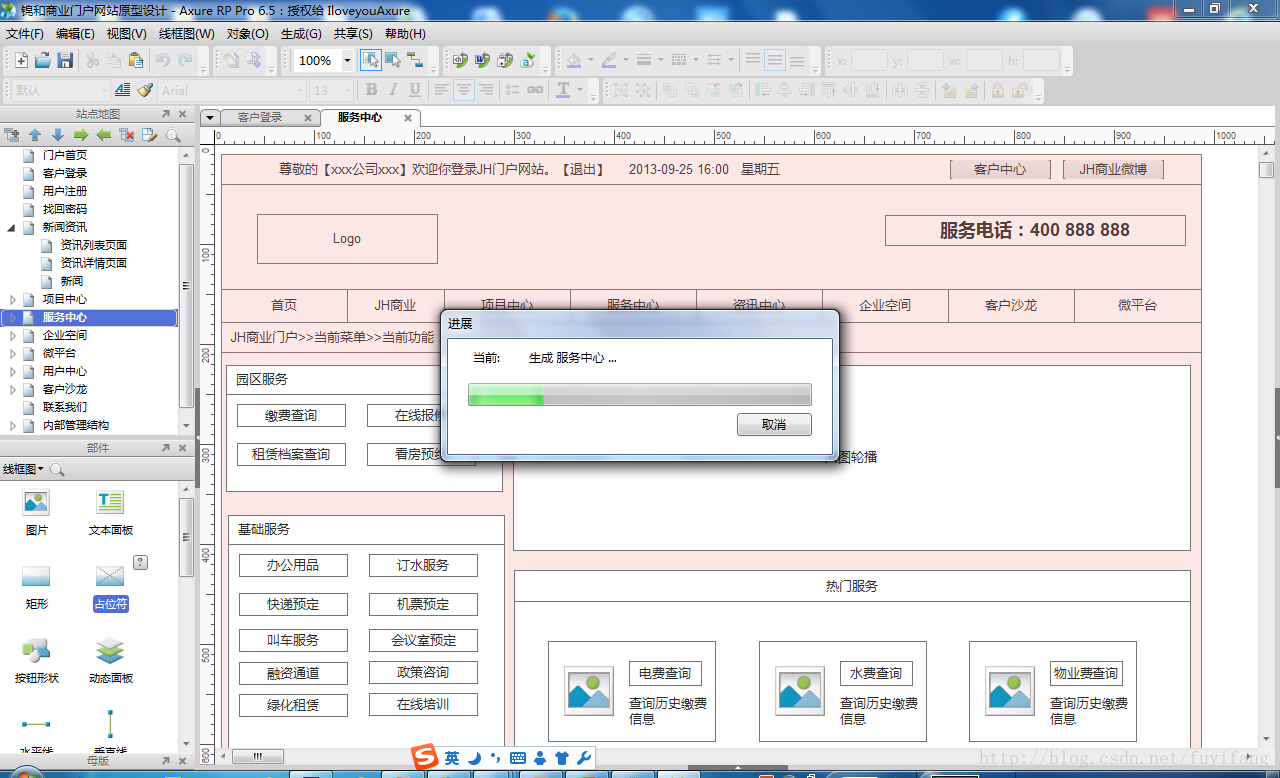This screenshot has height=778, width=1280.
Task: Move the page up with the blue up arrow
Action: coord(35,135)
